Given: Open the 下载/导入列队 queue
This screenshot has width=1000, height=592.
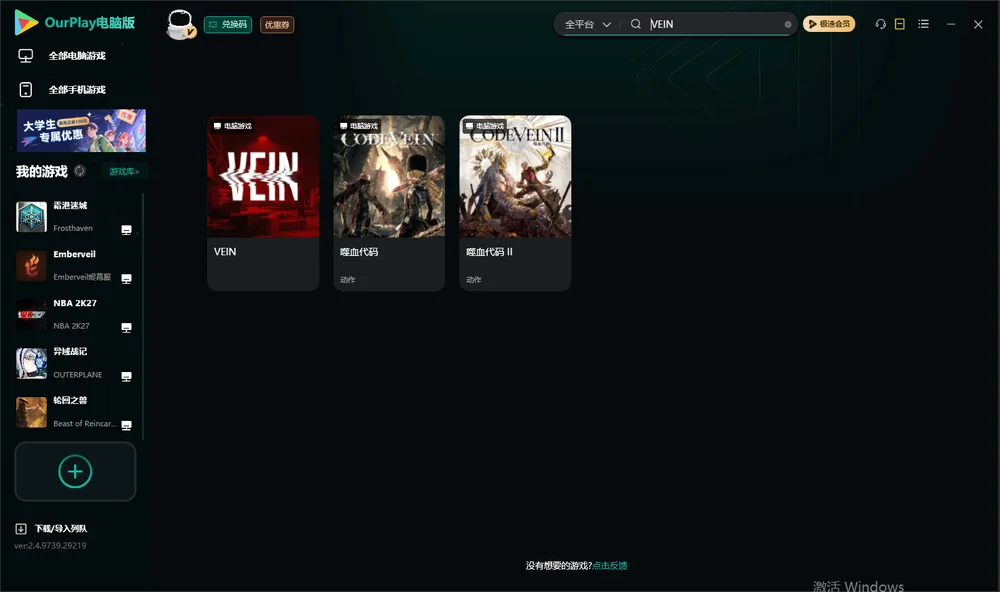Looking at the screenshot, I should pyautogui.click(x=51, y=528).
